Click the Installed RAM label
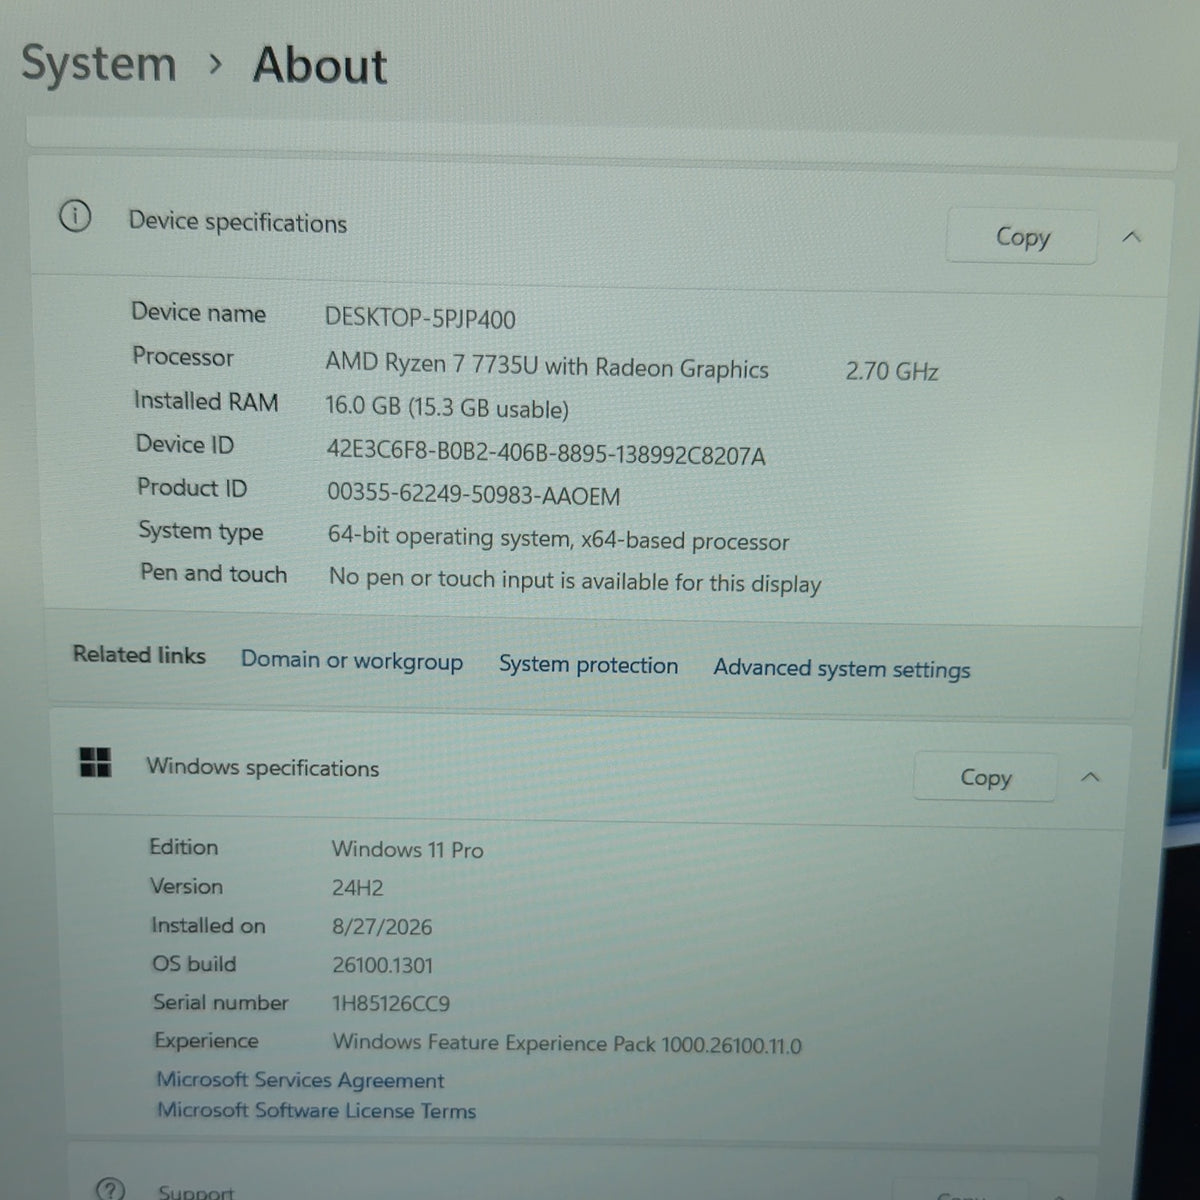The image size is (1200, 1200). pyautogui.click(x=206, y=401)
